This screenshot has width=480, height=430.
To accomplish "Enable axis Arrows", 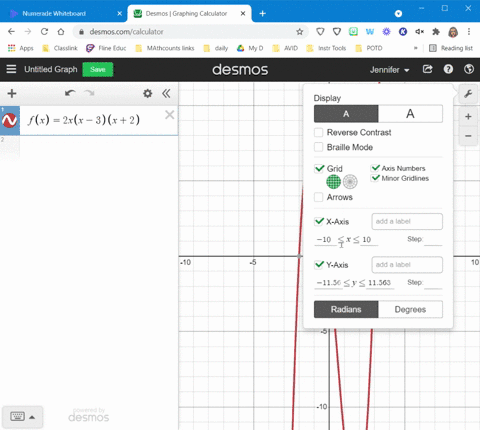I will point(319,197).
